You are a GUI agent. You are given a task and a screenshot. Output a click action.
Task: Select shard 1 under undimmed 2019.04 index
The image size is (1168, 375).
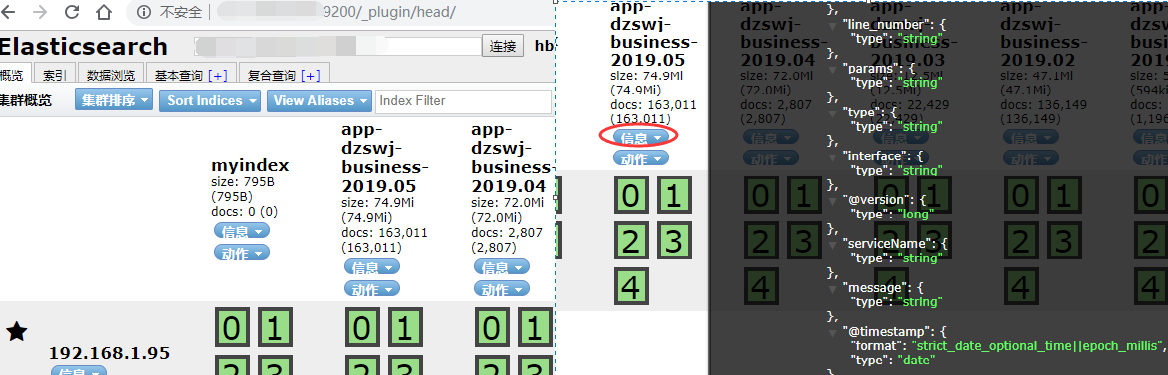[x=536, y=327]
